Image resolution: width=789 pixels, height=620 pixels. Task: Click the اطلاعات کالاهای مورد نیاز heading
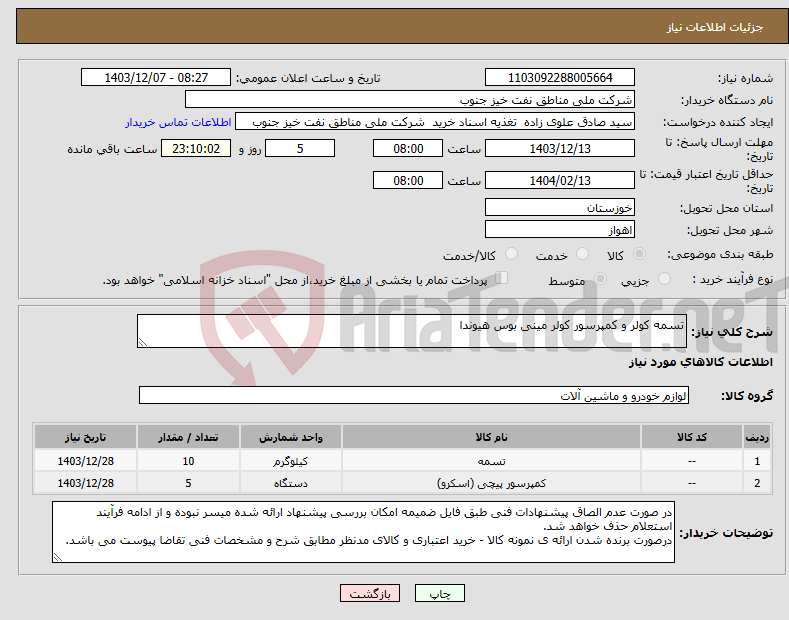click(700, 362)
